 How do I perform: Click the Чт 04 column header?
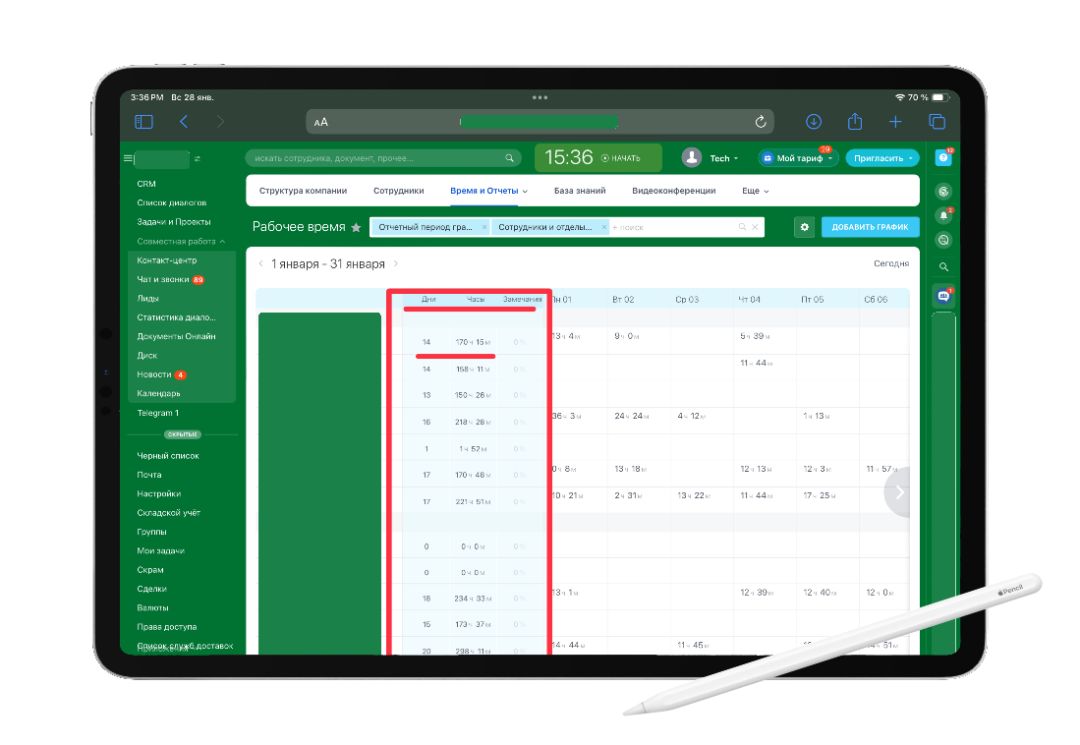tap(749, 300)
